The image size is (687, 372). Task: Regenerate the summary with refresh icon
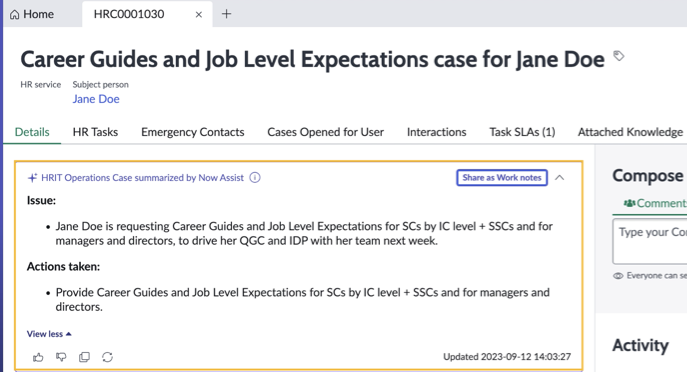(x=107, y=357)
